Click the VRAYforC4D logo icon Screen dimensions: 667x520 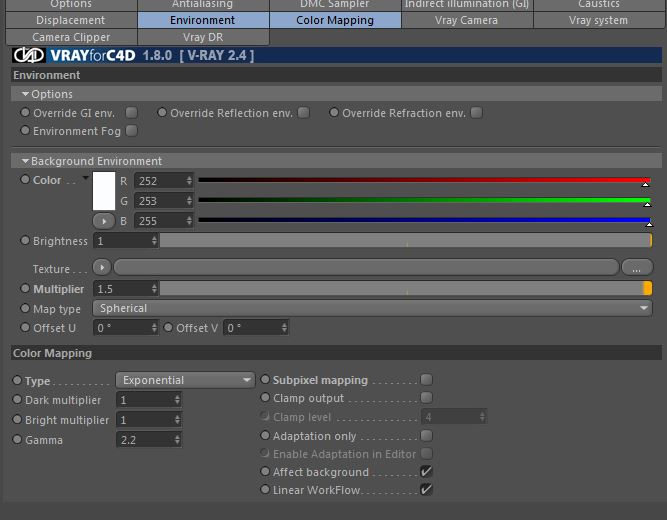coord(29,55)
